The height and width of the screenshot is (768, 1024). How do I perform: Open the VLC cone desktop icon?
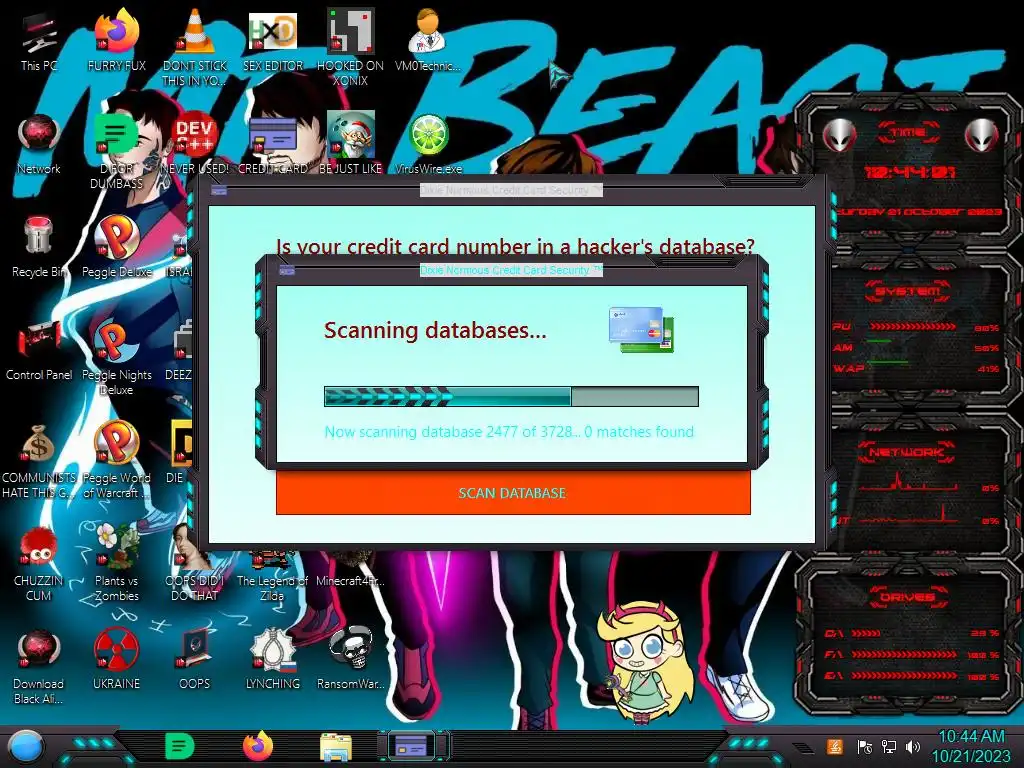coord(195,47)
